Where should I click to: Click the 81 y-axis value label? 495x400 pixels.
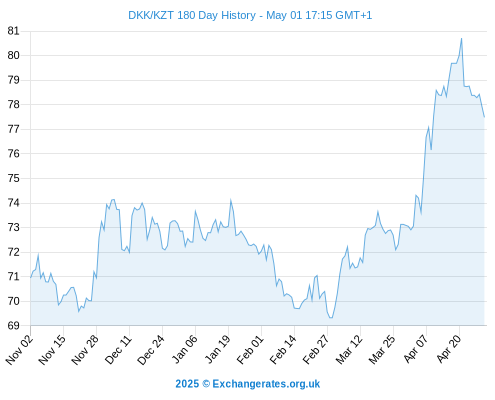(13, 31)
